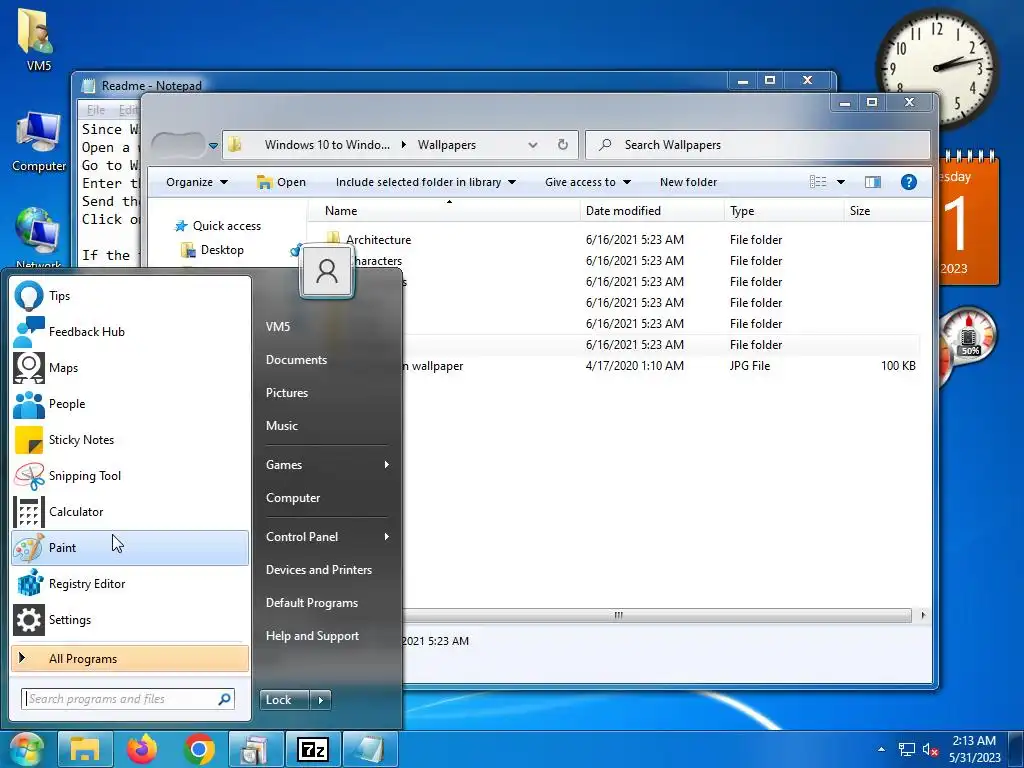The width and height of the screenshot is (1024, 768).
Task: Expand the Games submenu arrow
Action: (x=386, y=464)
